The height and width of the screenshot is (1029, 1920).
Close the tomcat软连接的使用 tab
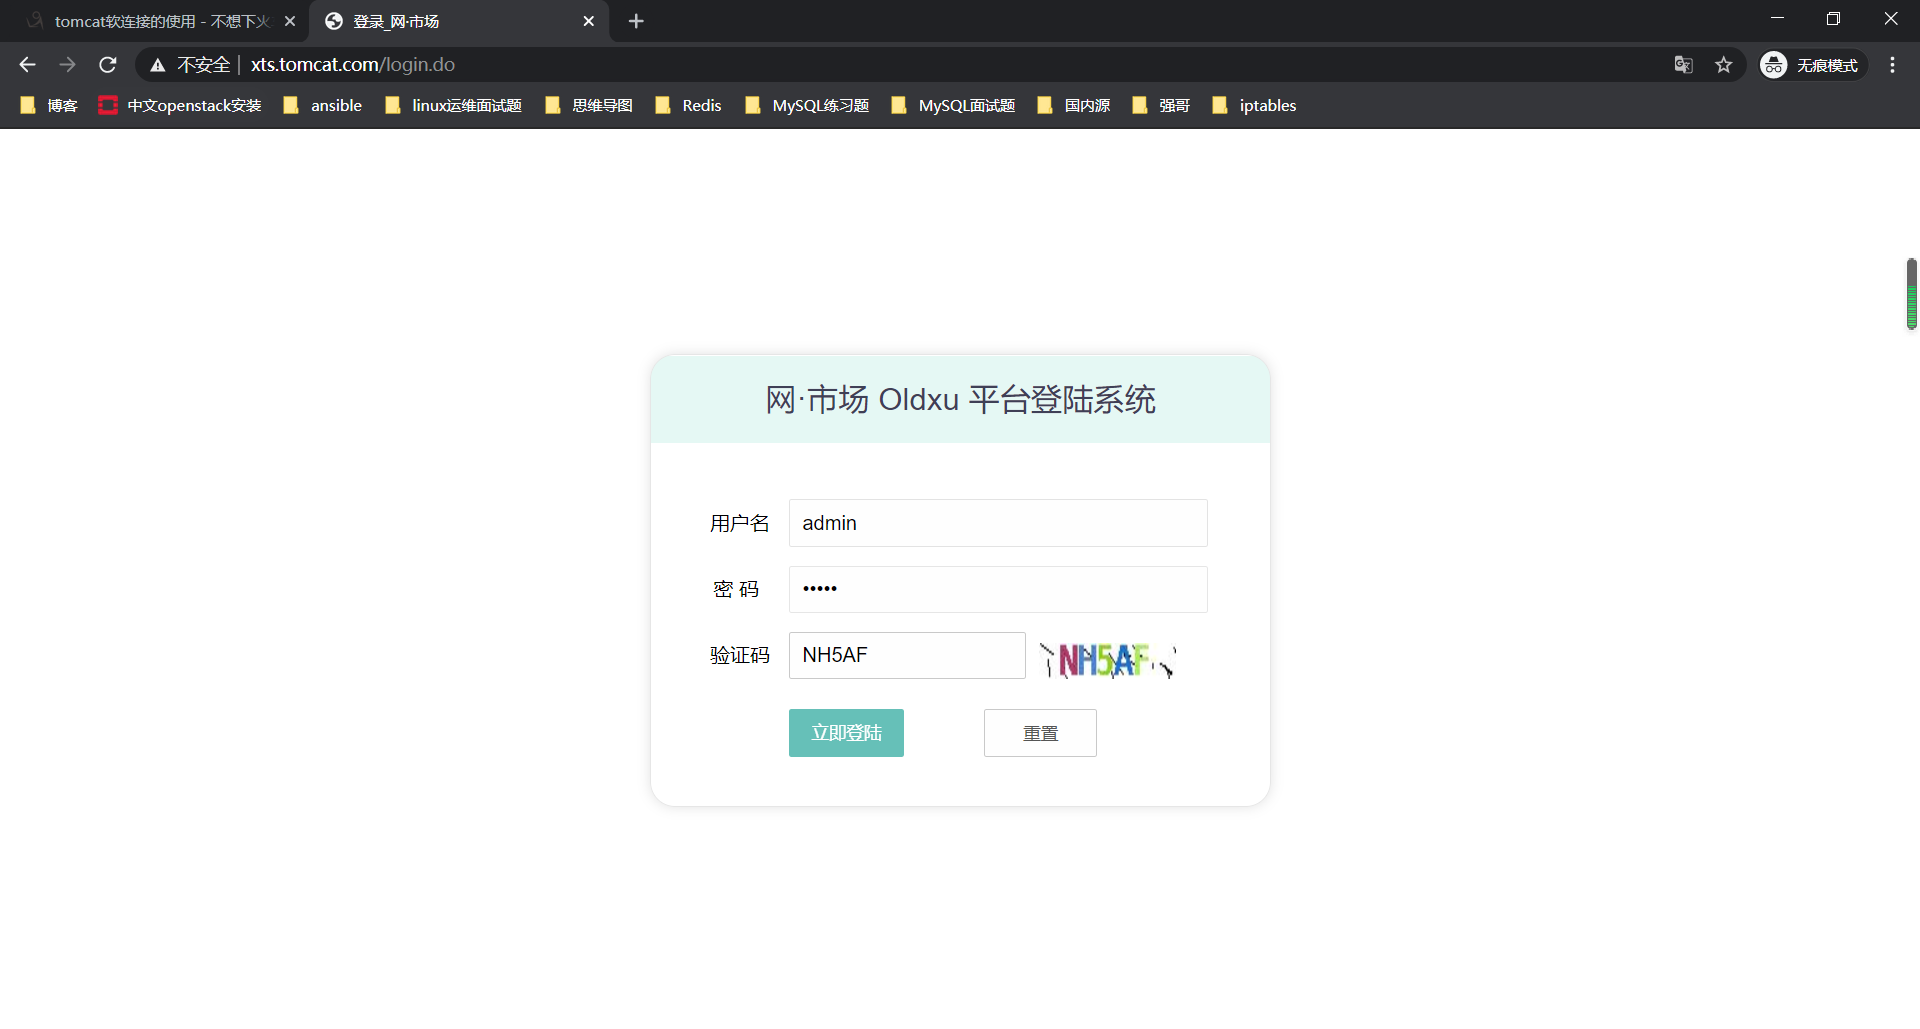[290, 21]
